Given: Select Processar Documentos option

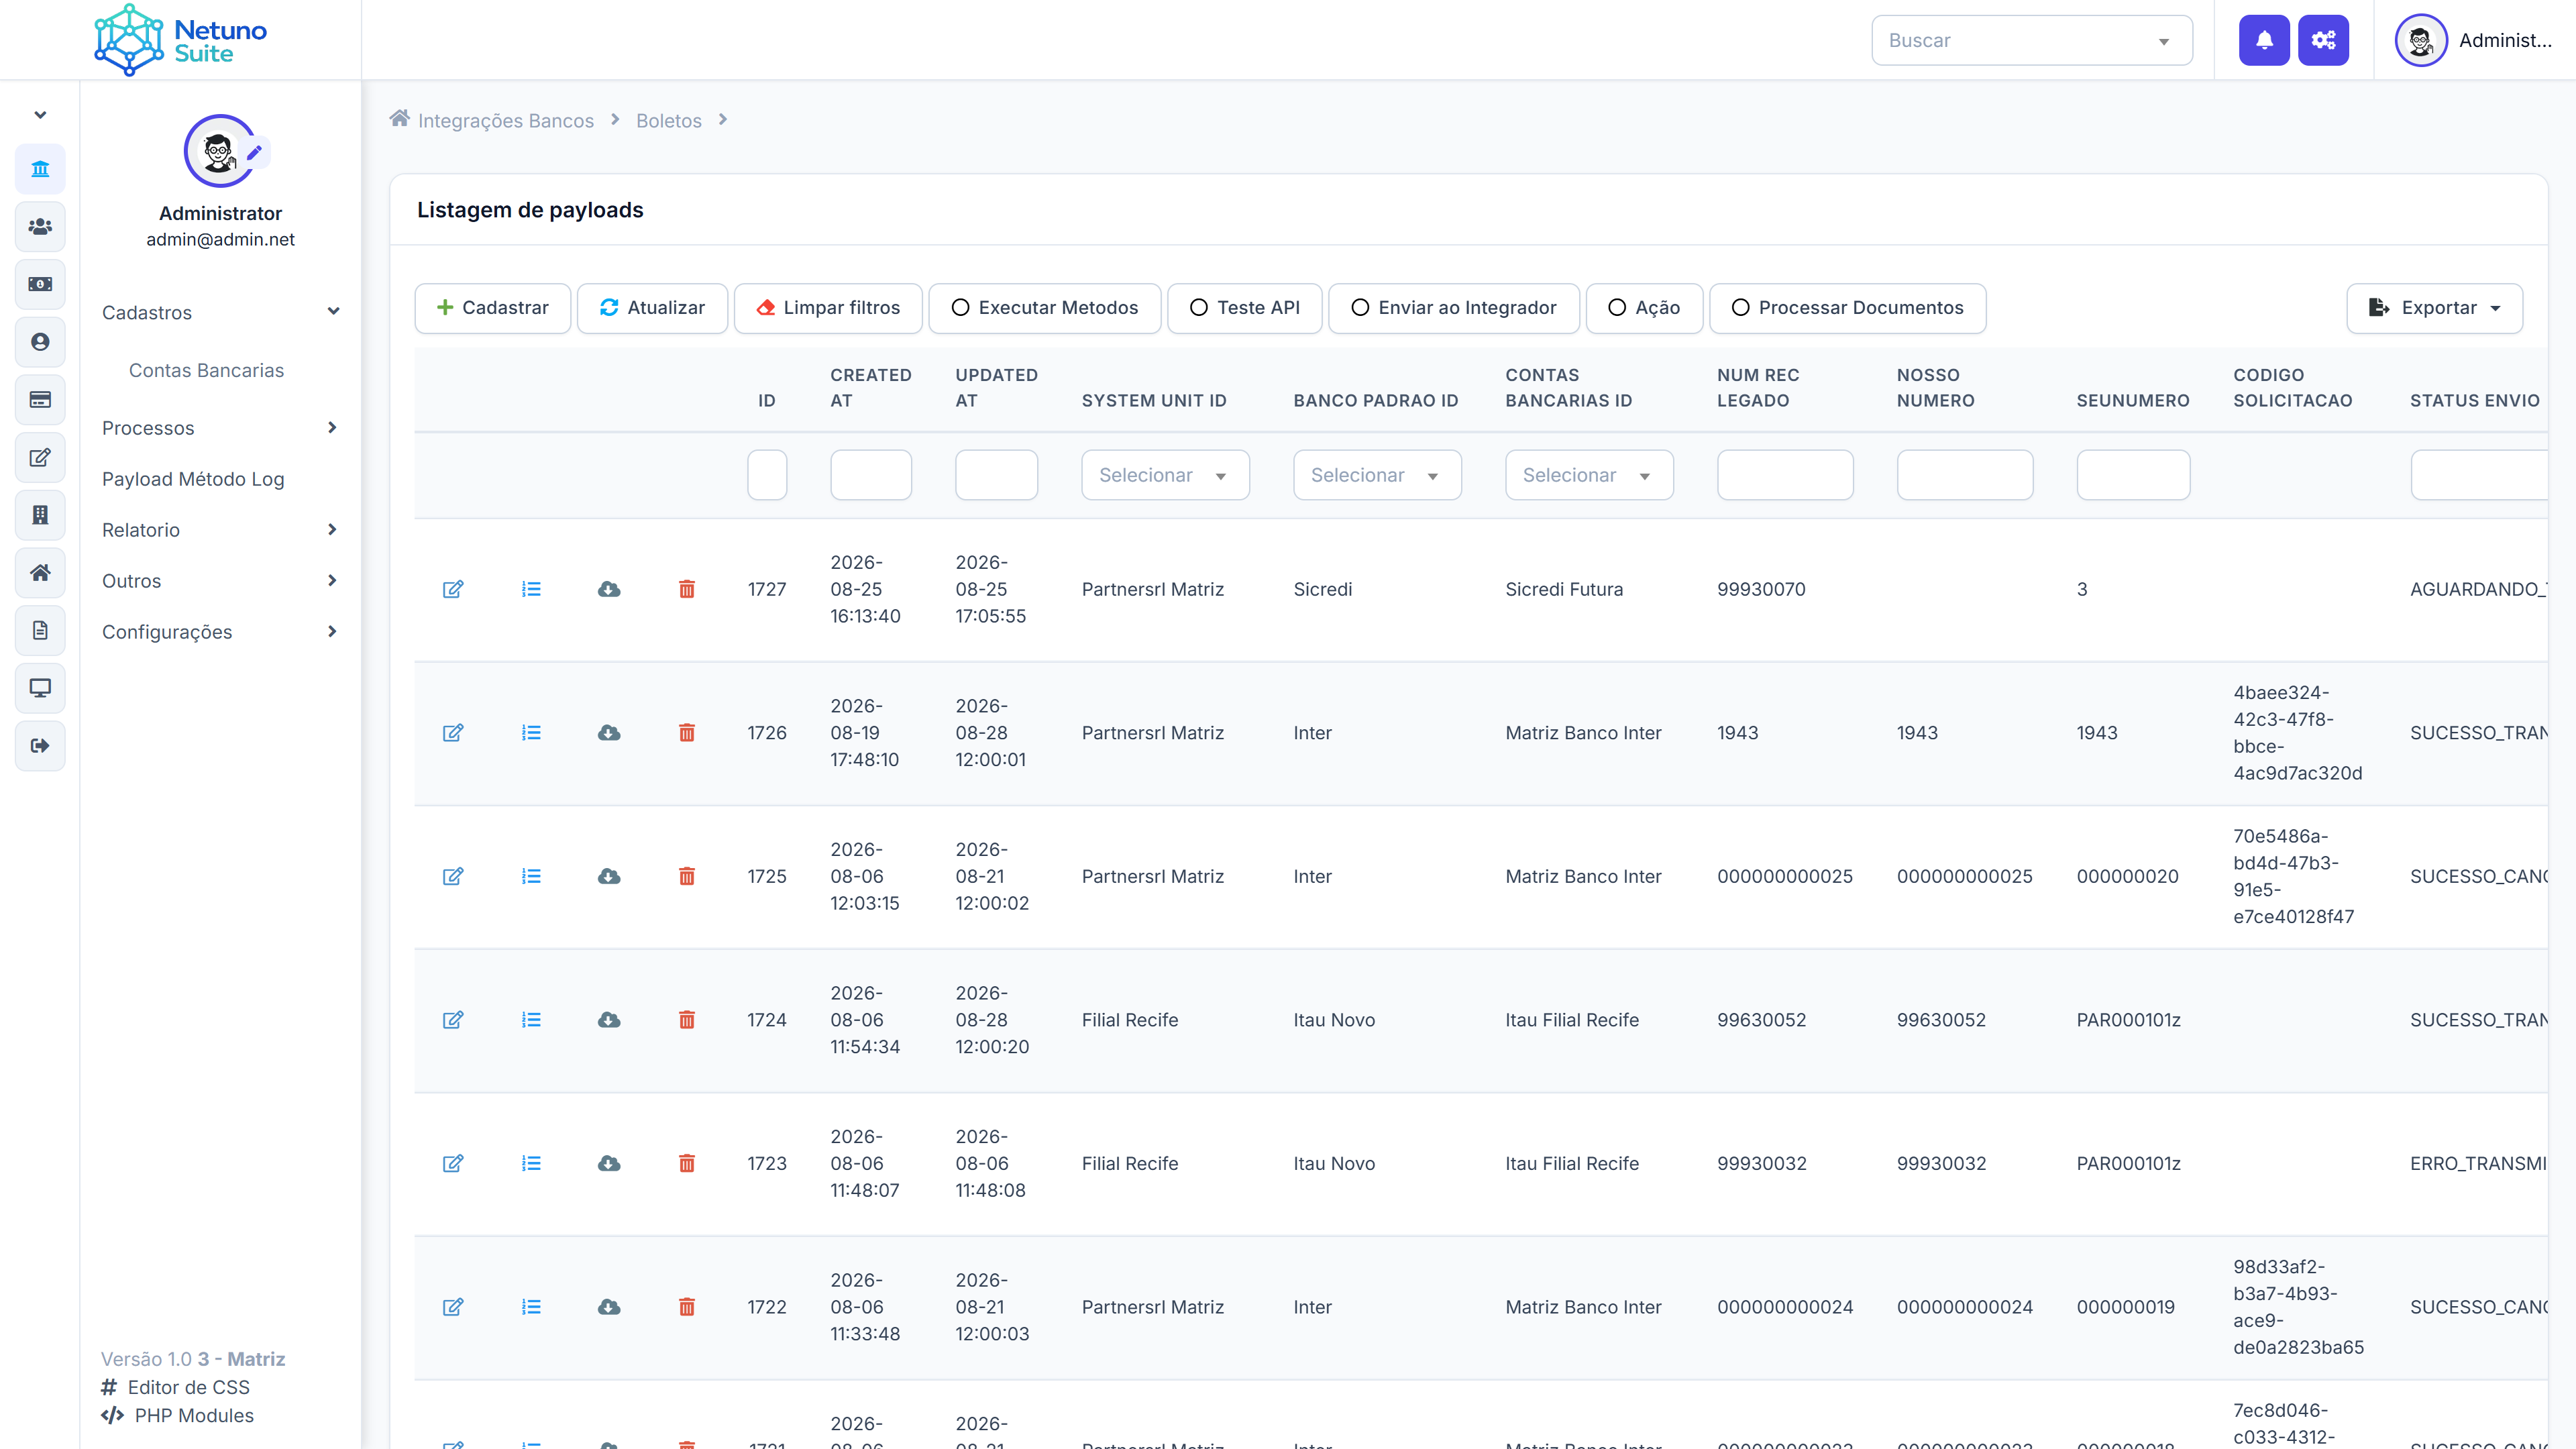Looking at the screenshot, I should [1848, 308].
